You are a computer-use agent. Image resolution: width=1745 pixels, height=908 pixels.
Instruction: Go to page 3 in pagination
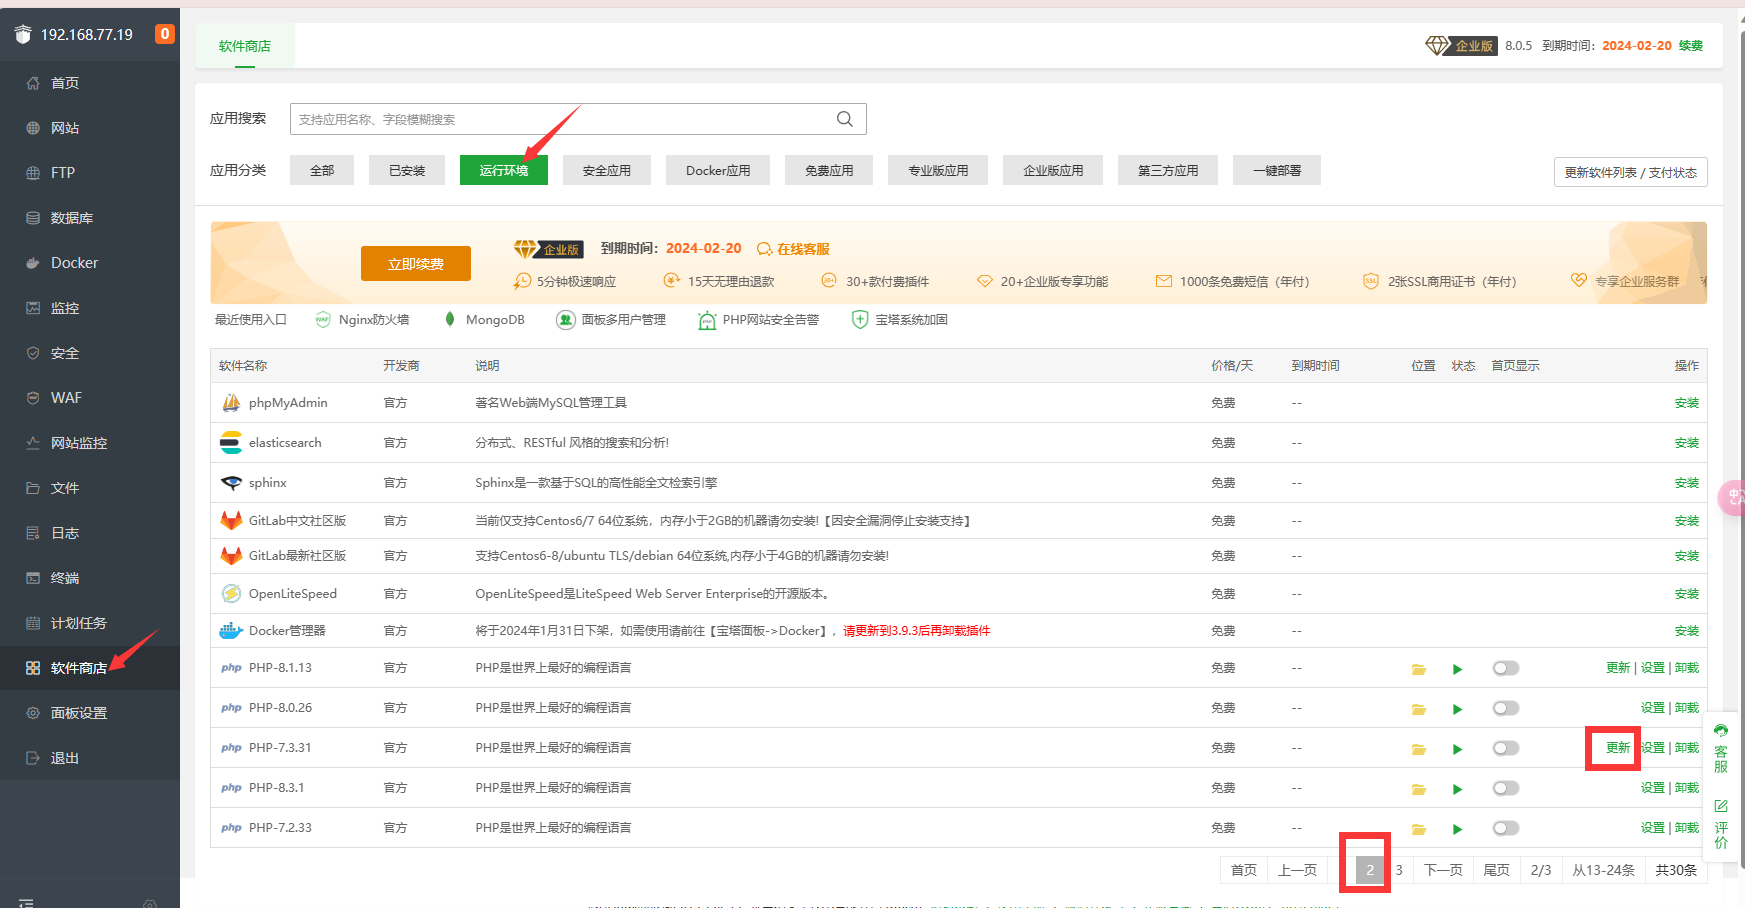[1399, 870]
